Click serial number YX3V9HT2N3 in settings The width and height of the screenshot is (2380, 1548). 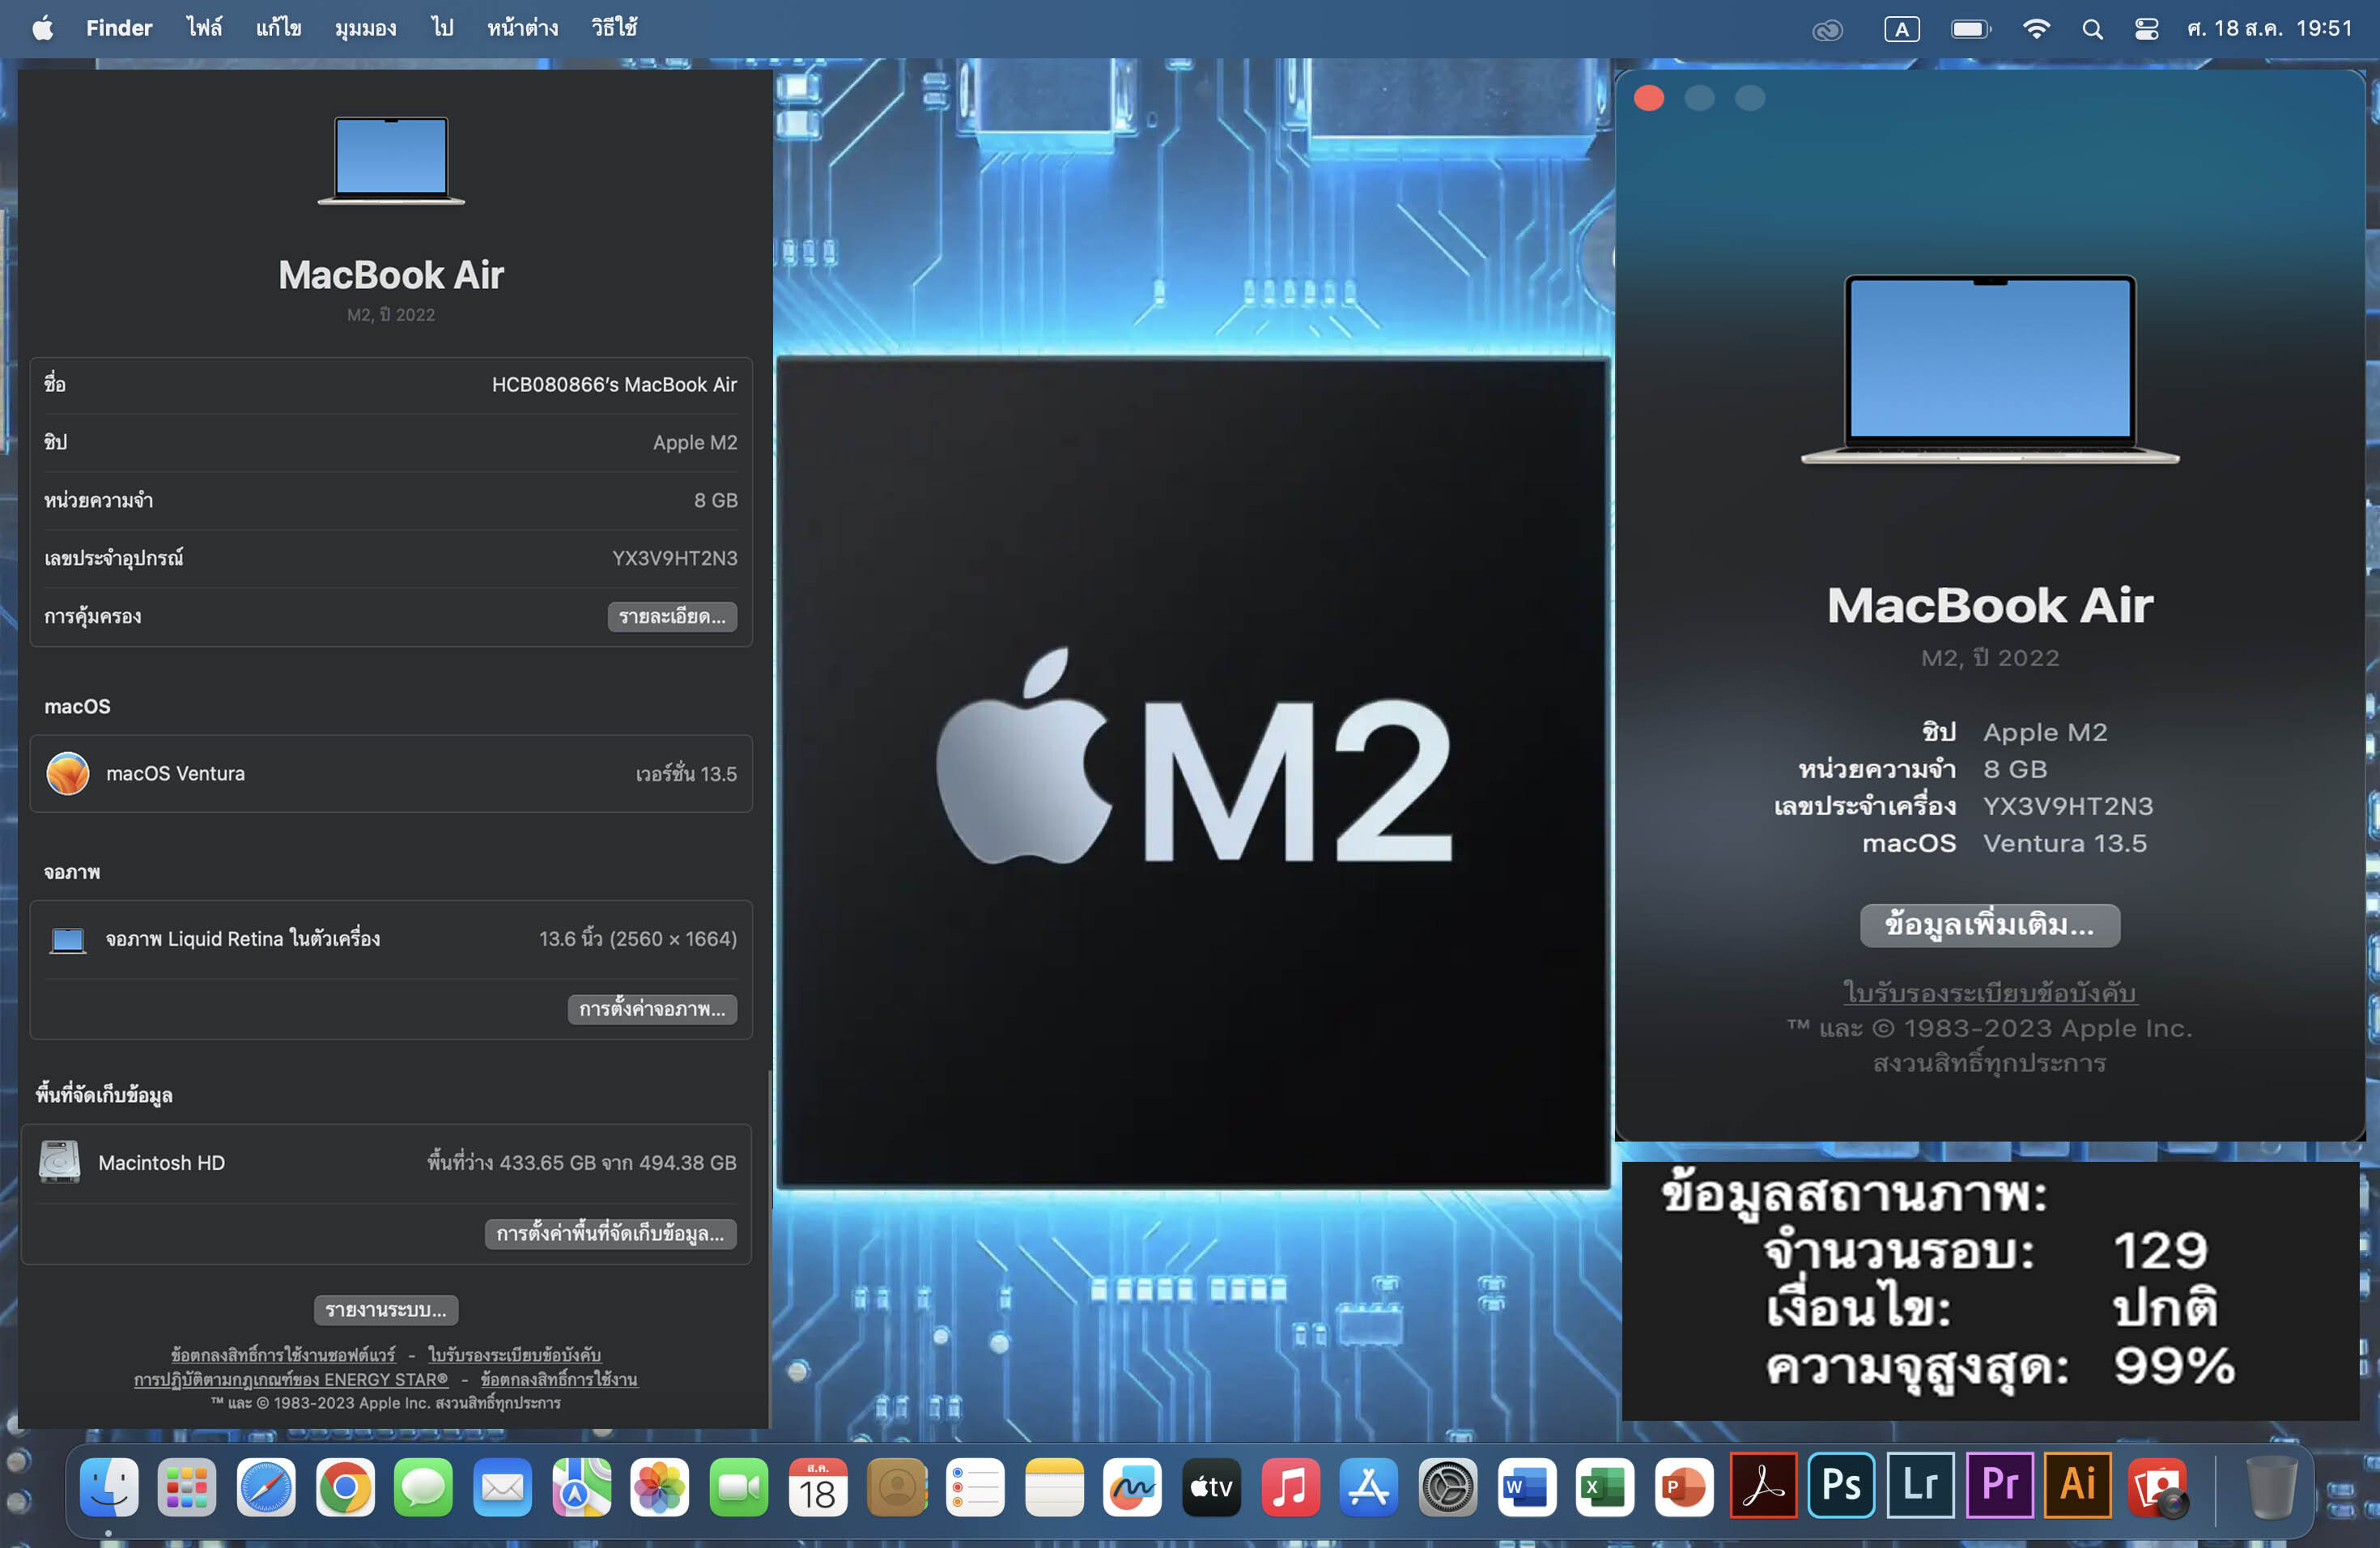pos(674,558)
